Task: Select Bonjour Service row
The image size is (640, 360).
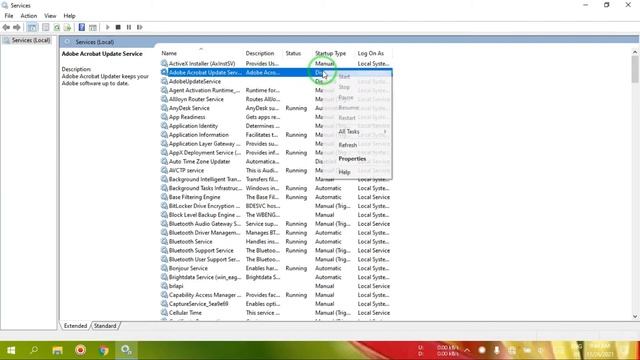Action: click(276, 269)
